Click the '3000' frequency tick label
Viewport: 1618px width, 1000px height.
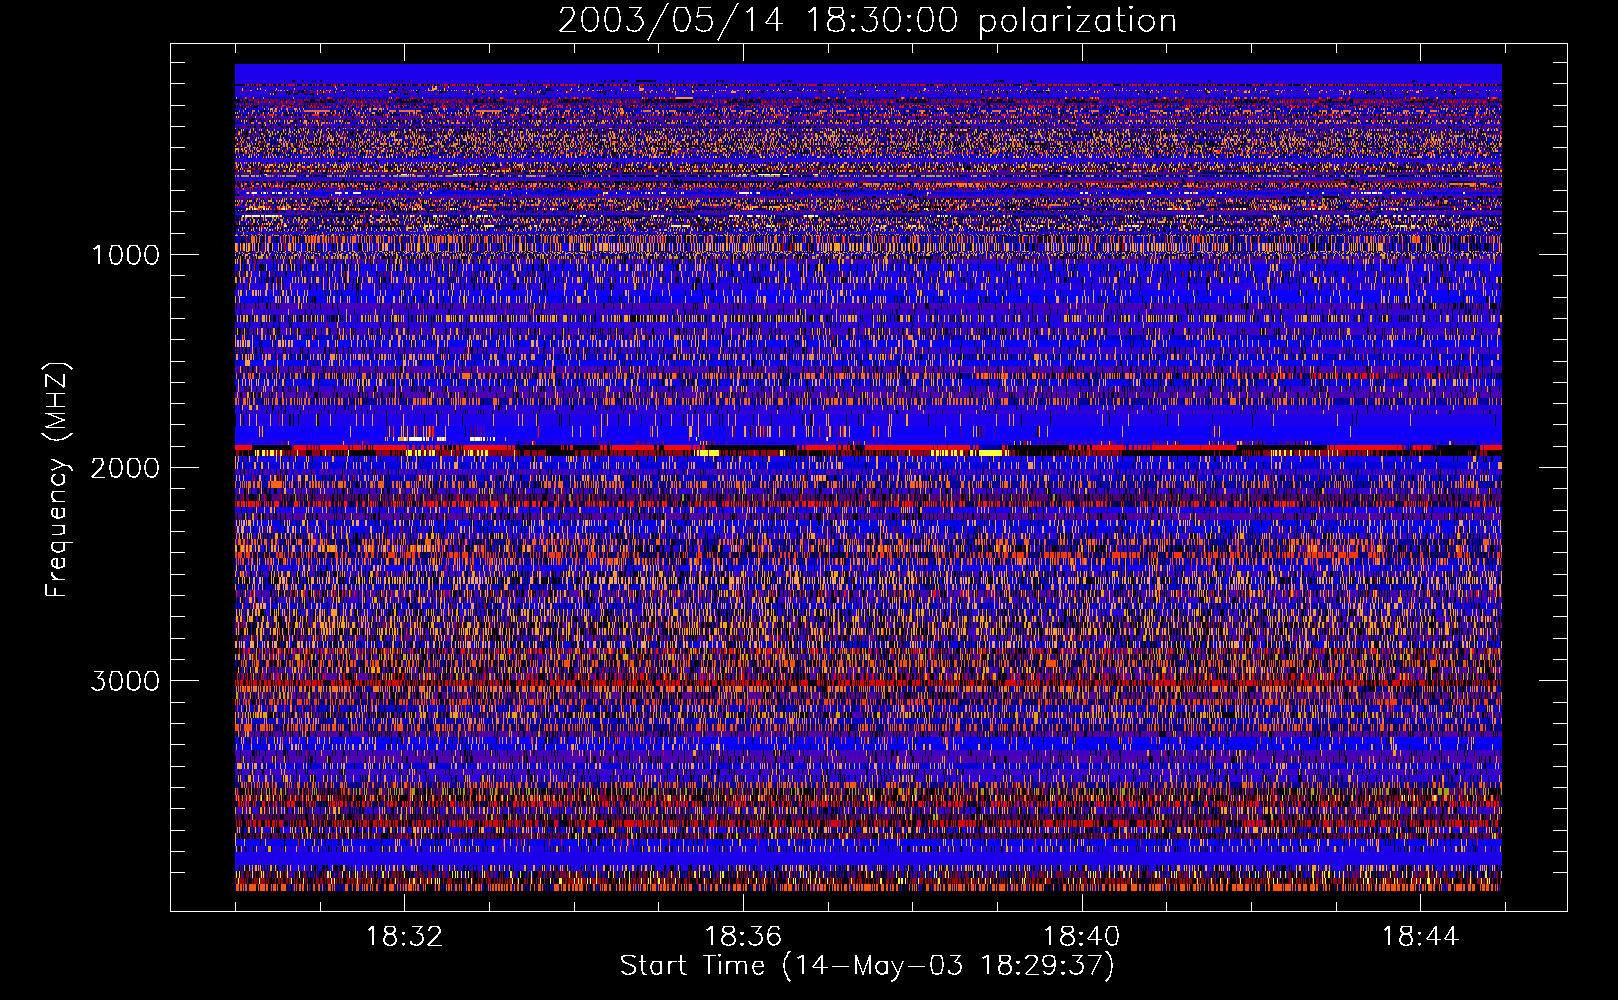pyautogui.click(x=125, y=681)
